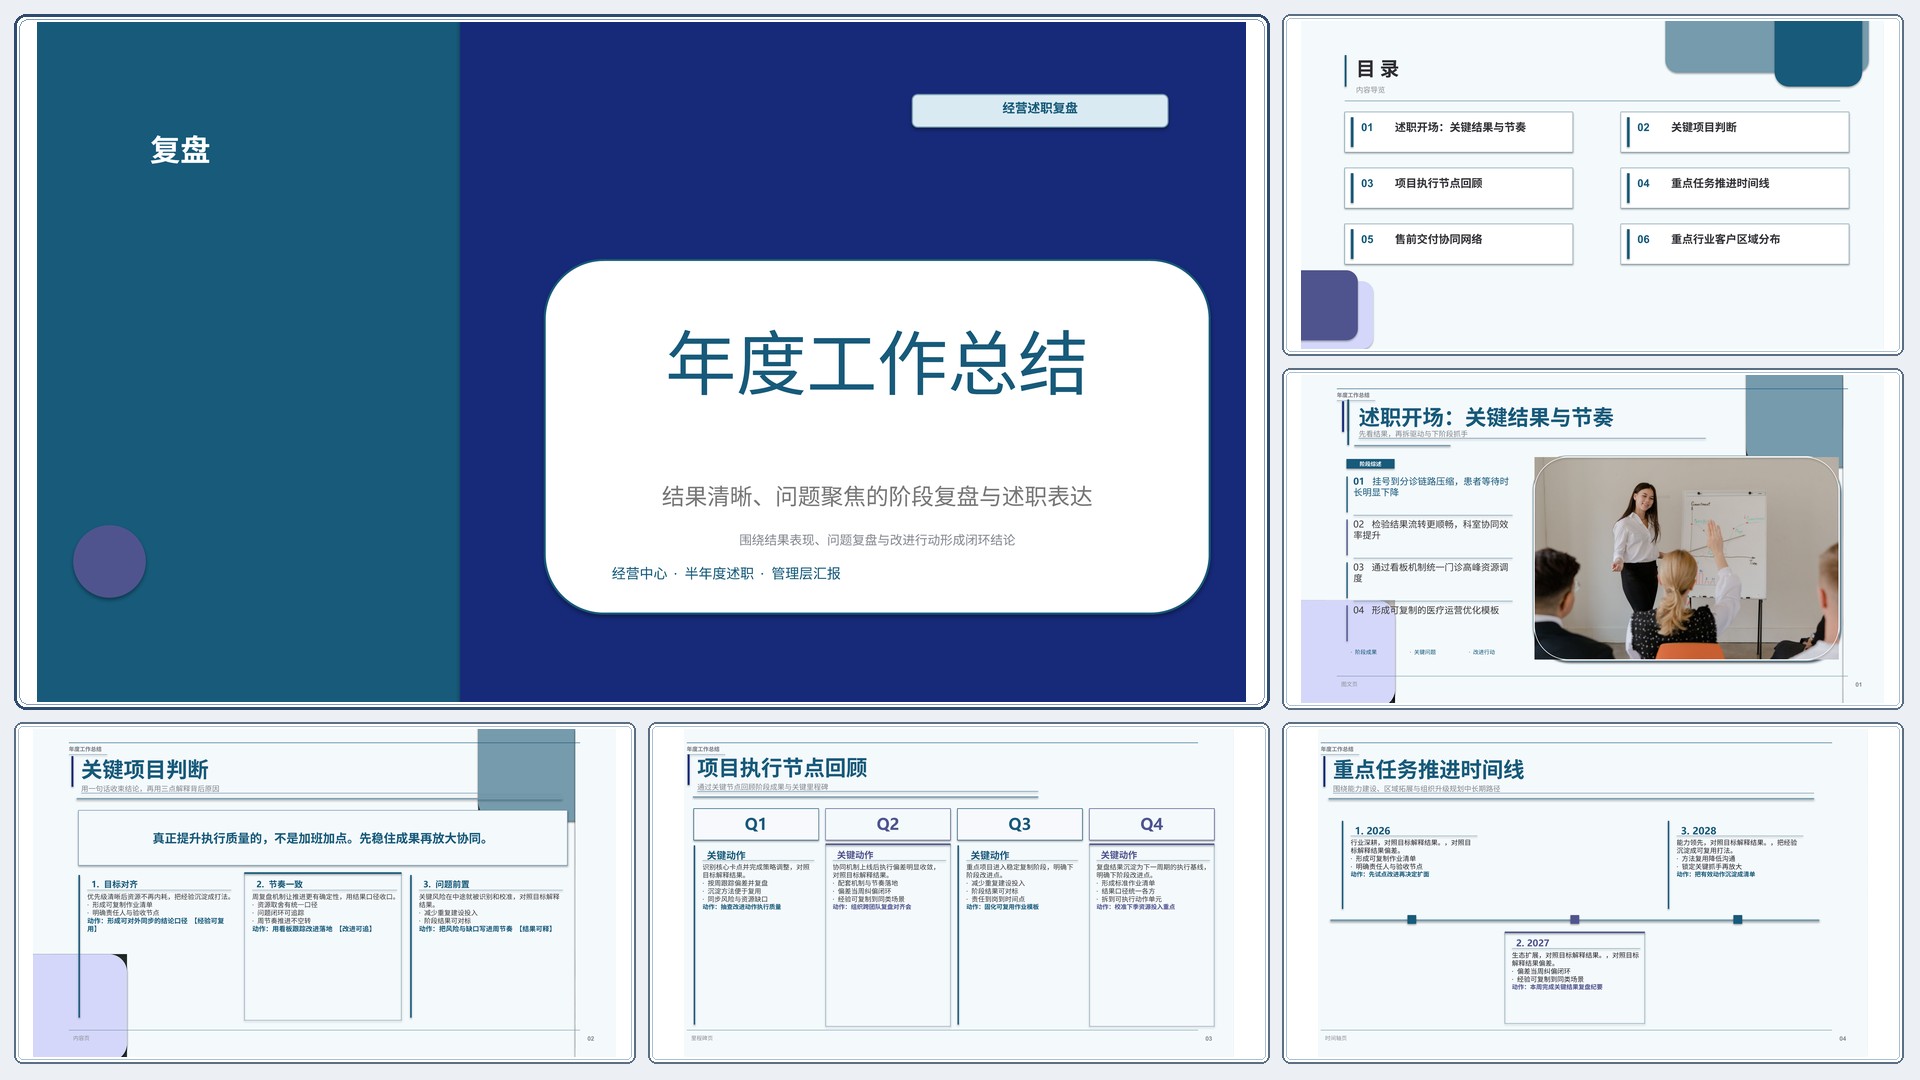Viewport: 1920px width, 1080px height.
Task: Select contents entry 01 述职开场
Action: pos(1459,131)
